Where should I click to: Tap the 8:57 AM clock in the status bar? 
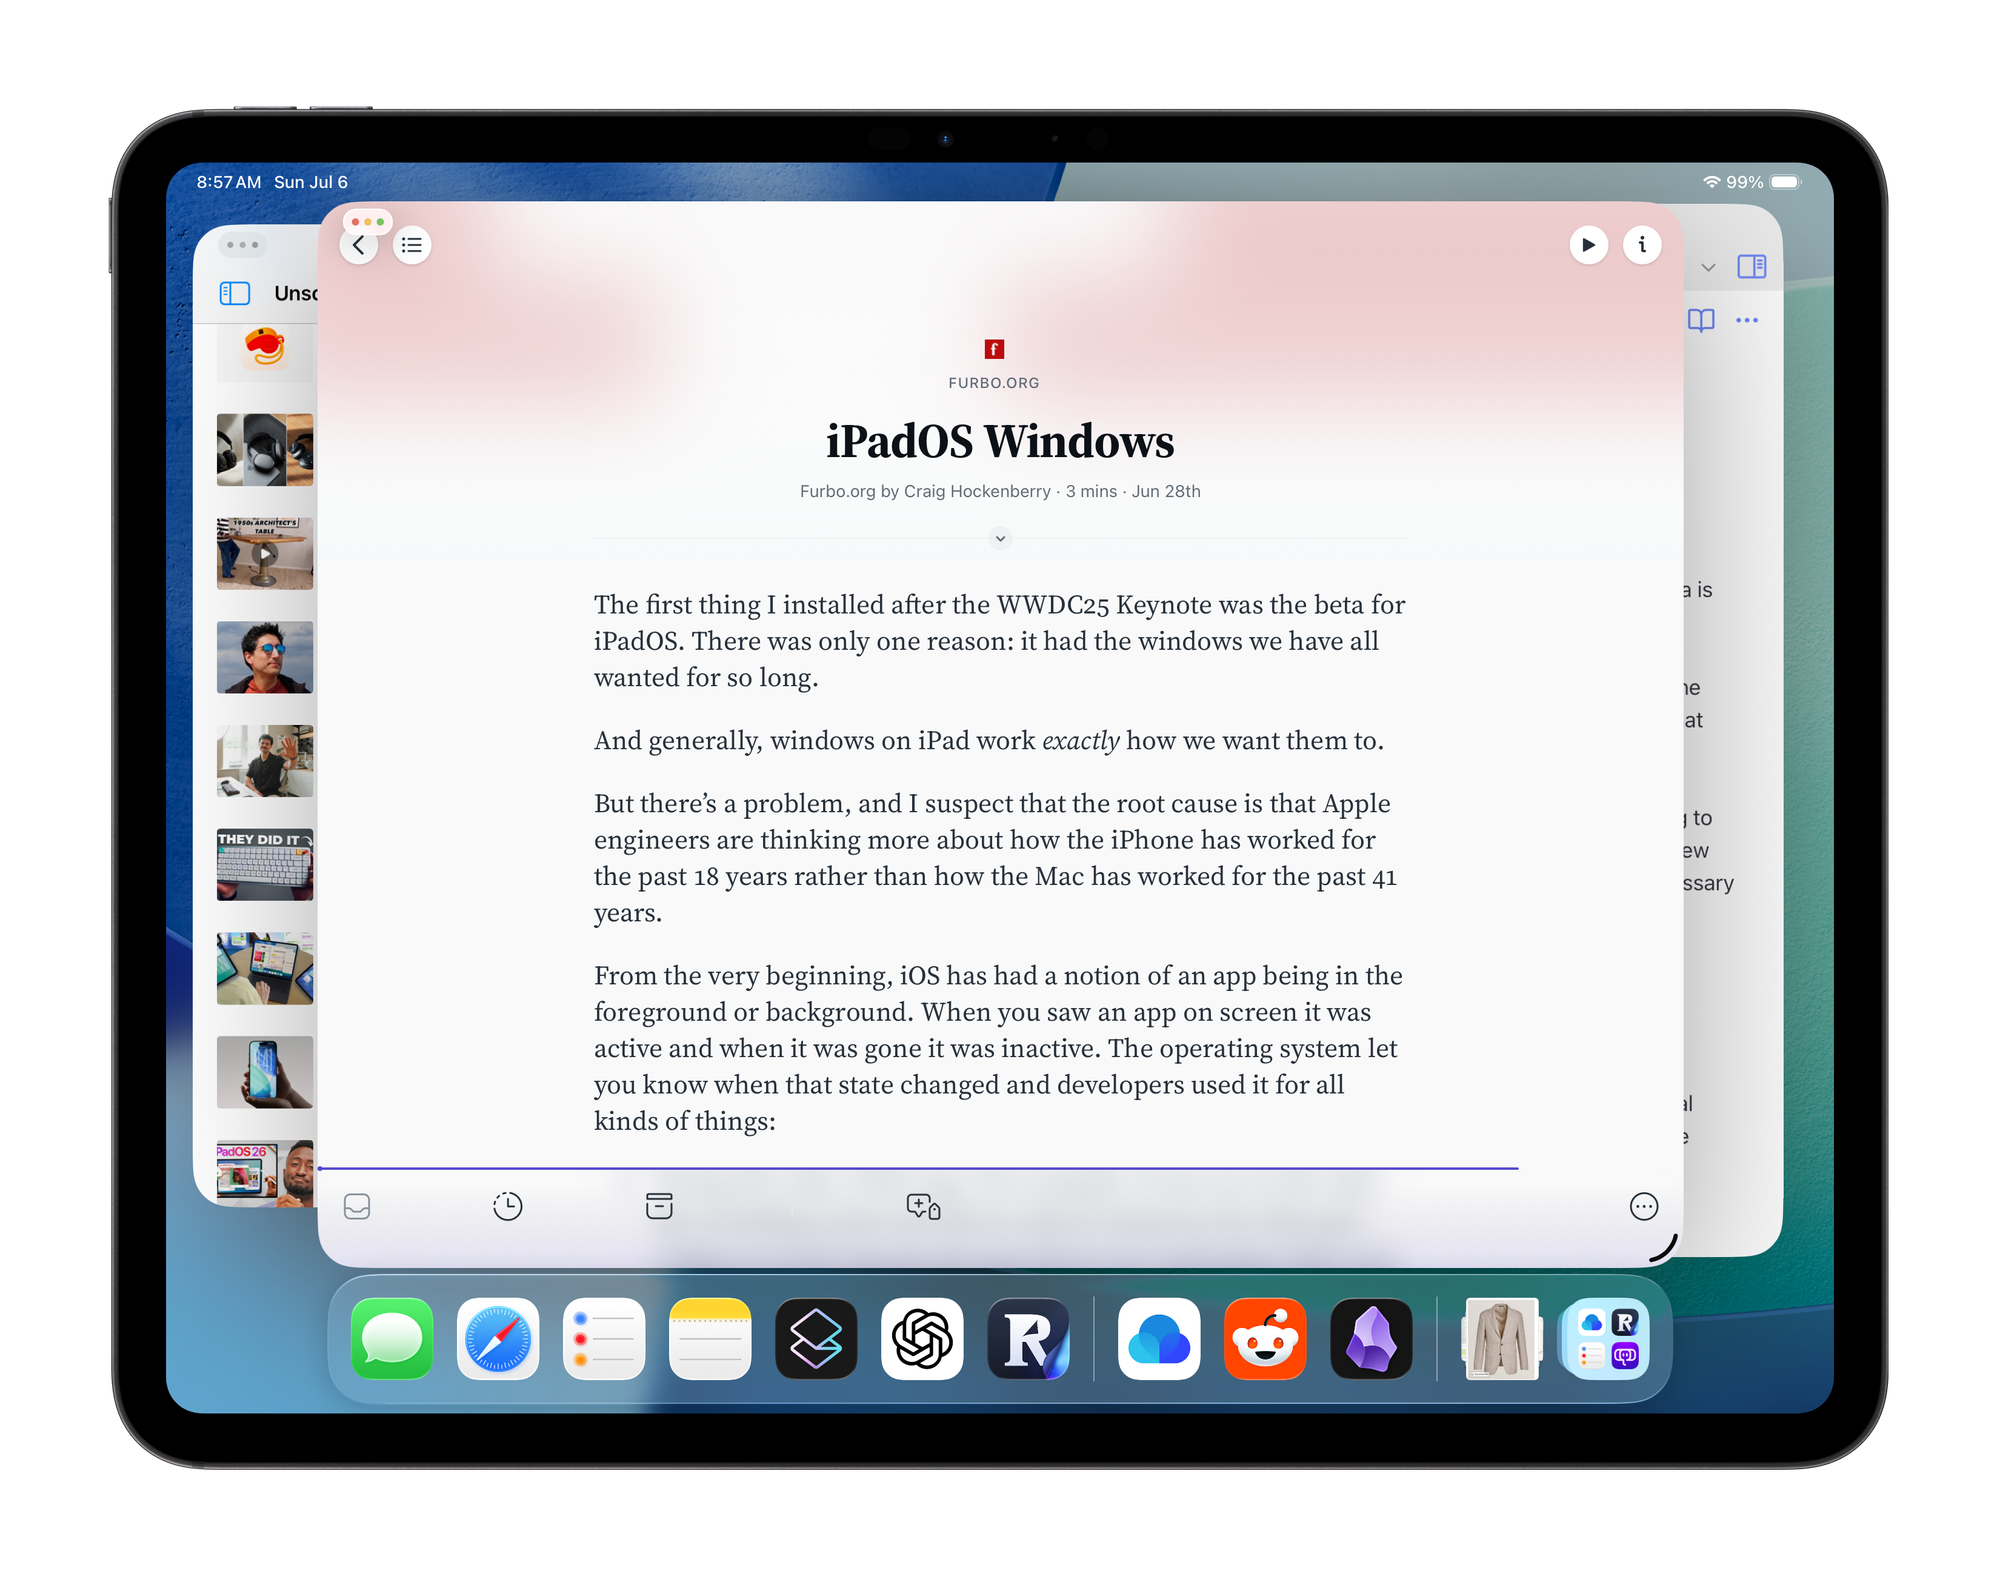click(x=229, y=182)
